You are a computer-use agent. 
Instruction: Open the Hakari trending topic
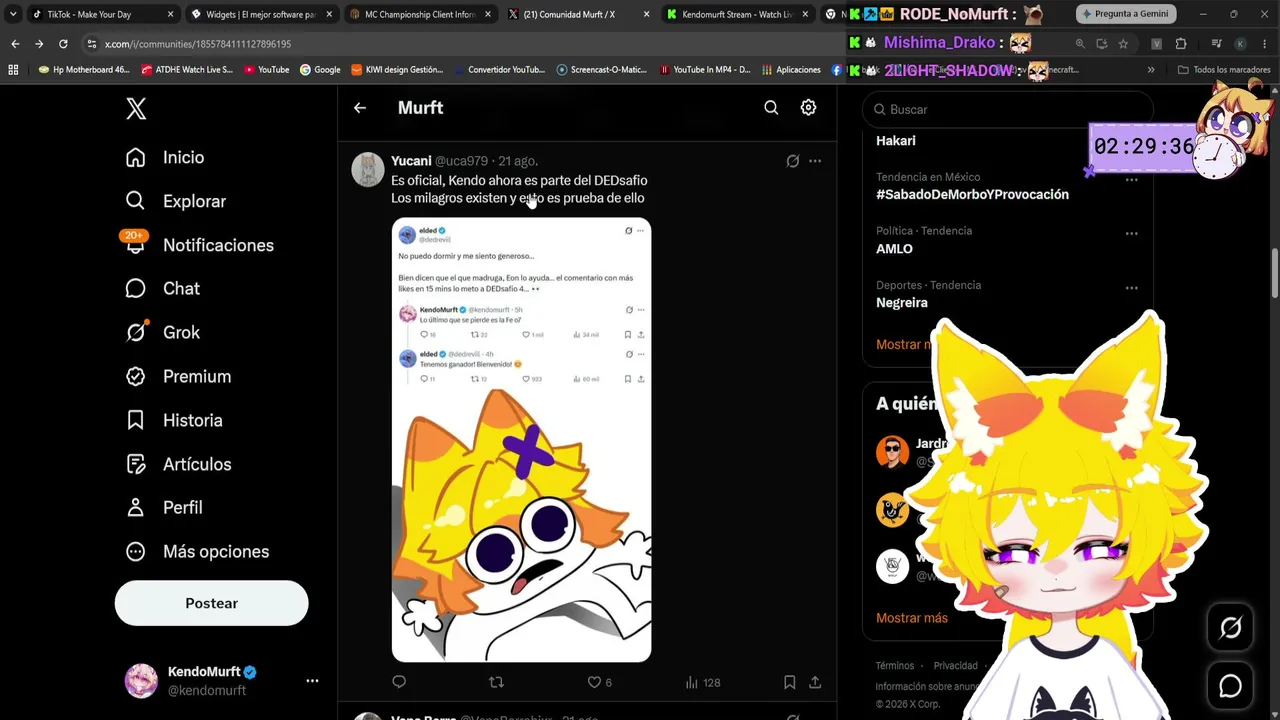(896, 141)
